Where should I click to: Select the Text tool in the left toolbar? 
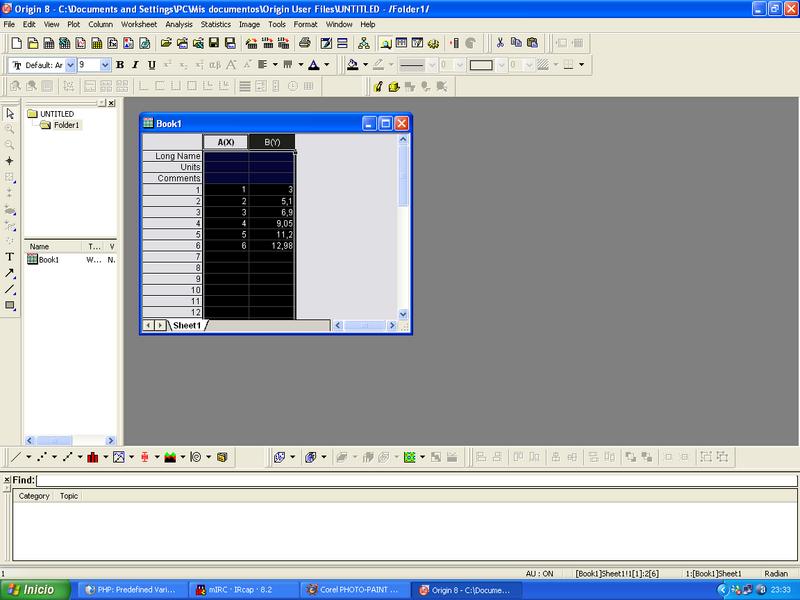click(x=10, y=257)
